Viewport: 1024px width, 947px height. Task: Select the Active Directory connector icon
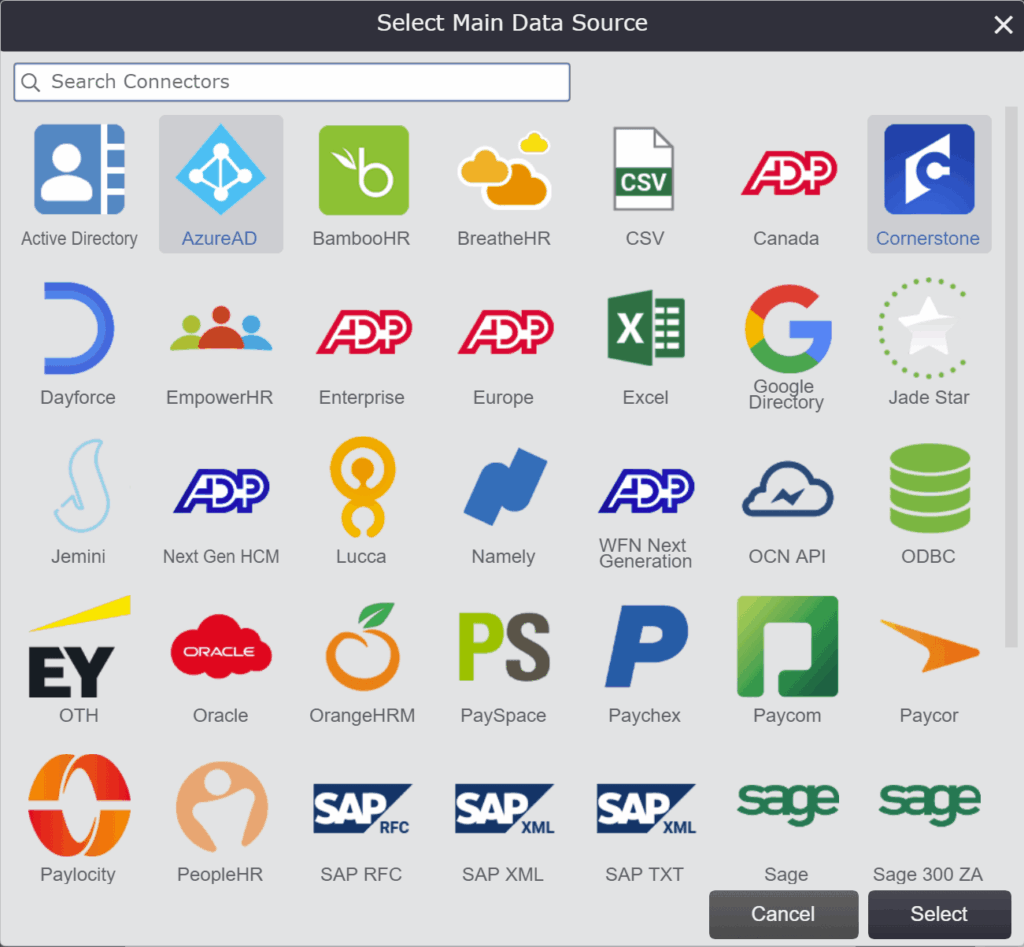coord(79,170)
